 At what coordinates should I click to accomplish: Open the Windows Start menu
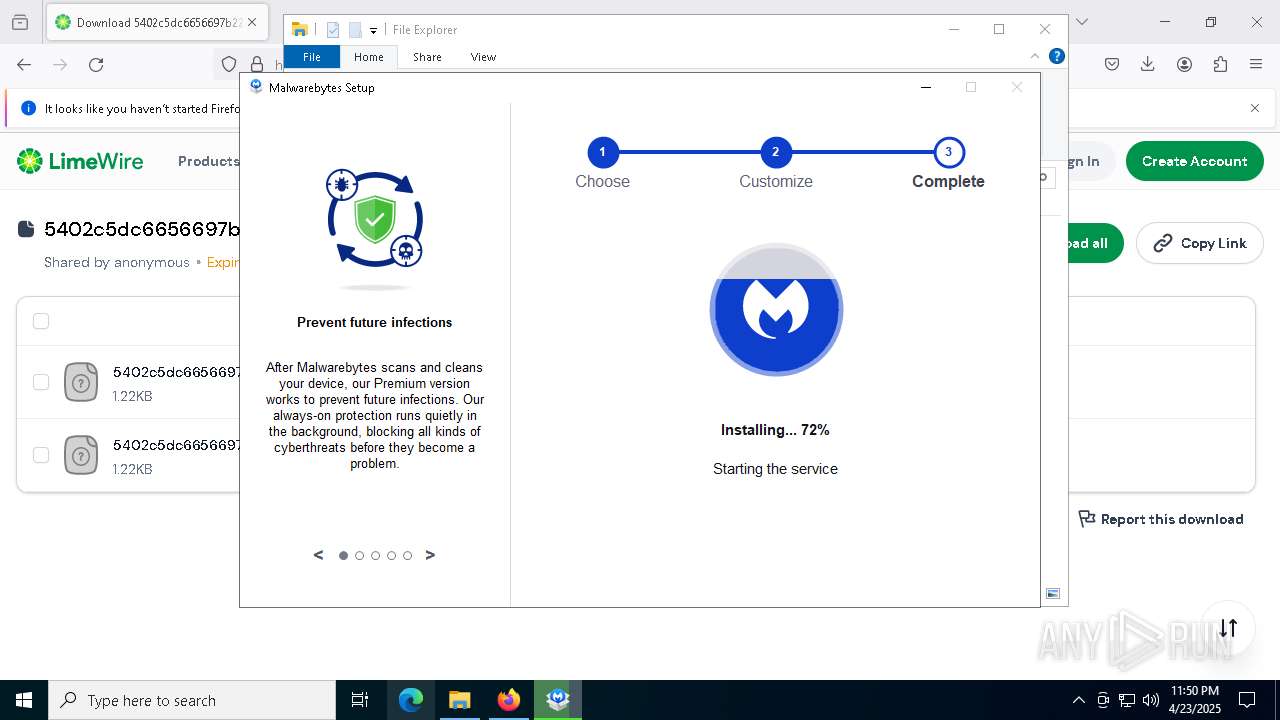pos(24,700)
